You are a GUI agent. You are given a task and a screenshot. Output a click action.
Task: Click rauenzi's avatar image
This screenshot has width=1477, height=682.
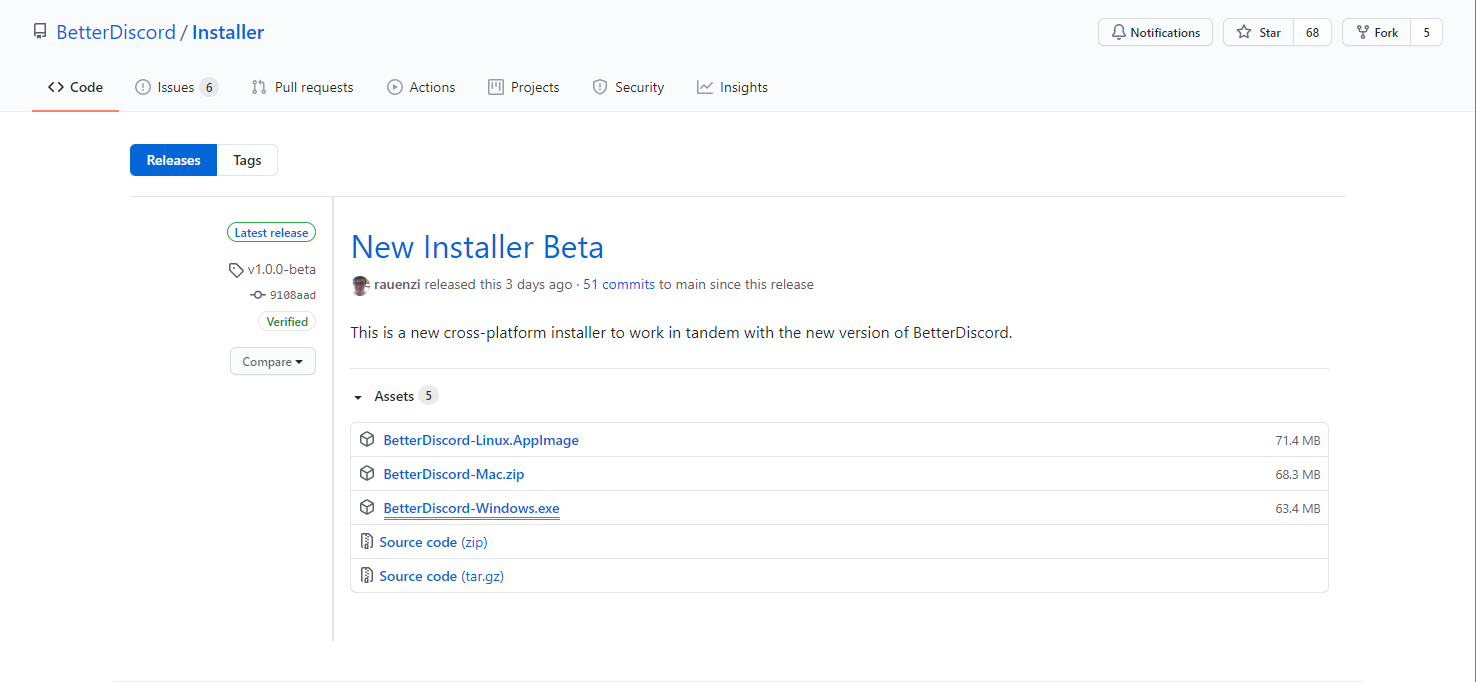tap(361, 285)
